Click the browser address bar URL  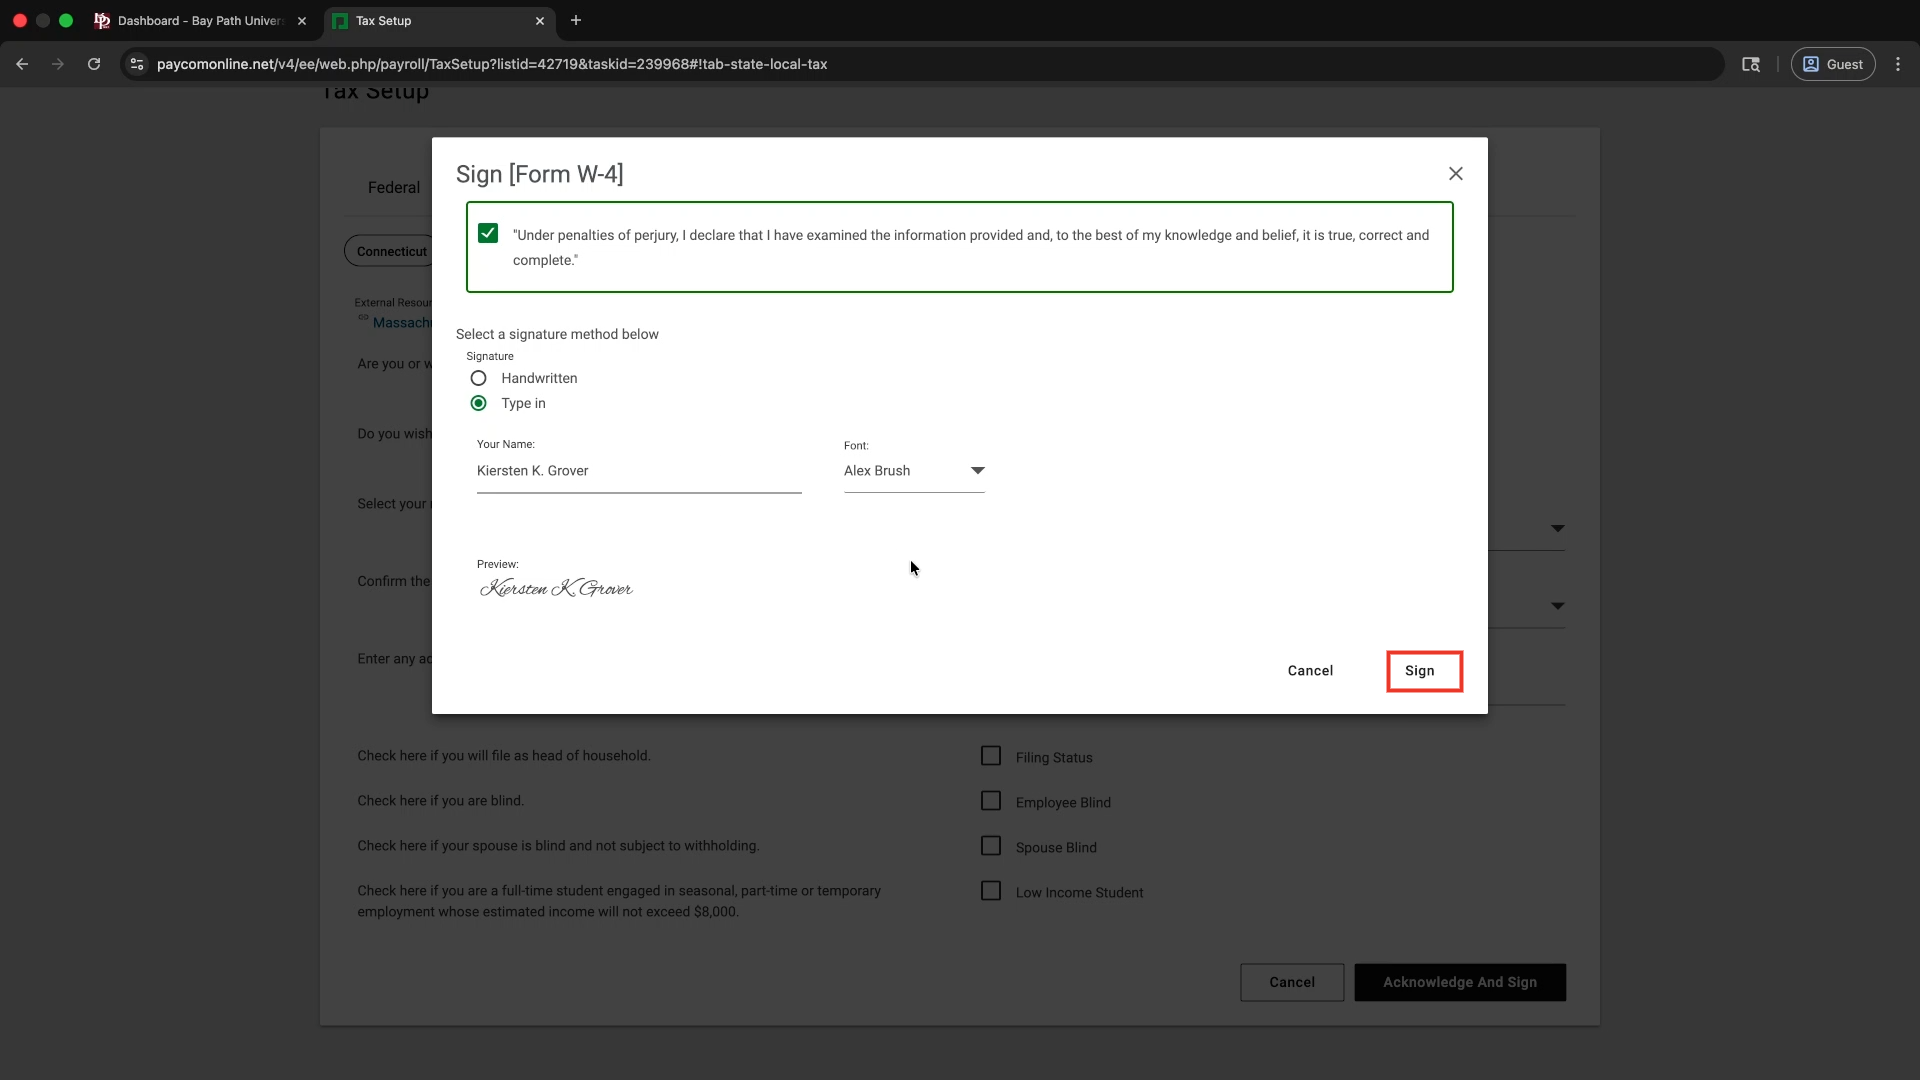(492, 64)
